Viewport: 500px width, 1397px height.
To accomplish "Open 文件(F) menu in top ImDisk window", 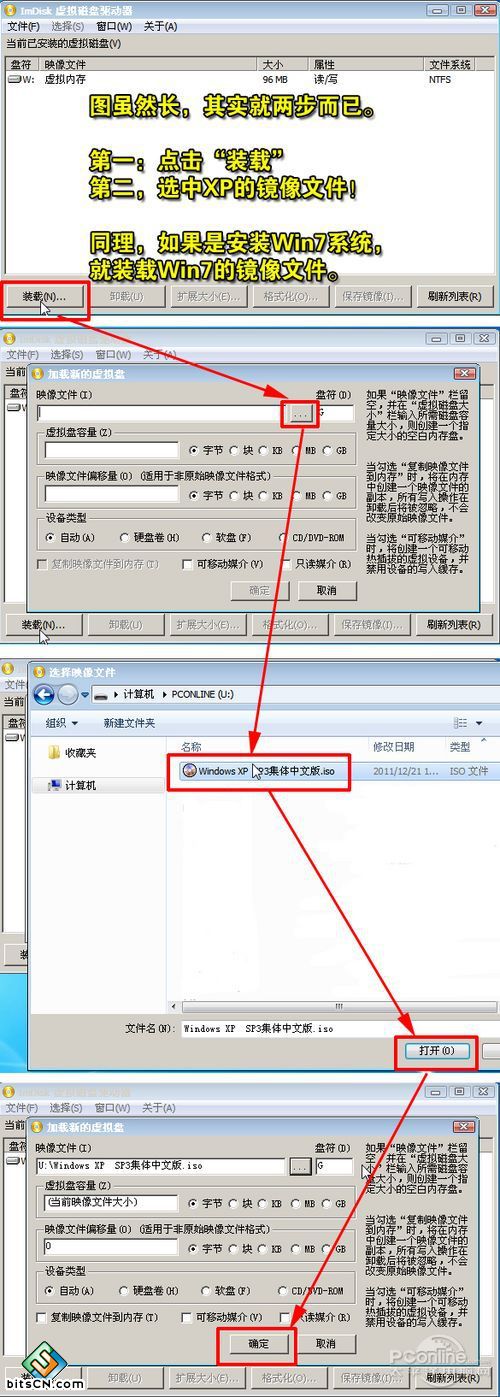I will [x=23, y=25].
